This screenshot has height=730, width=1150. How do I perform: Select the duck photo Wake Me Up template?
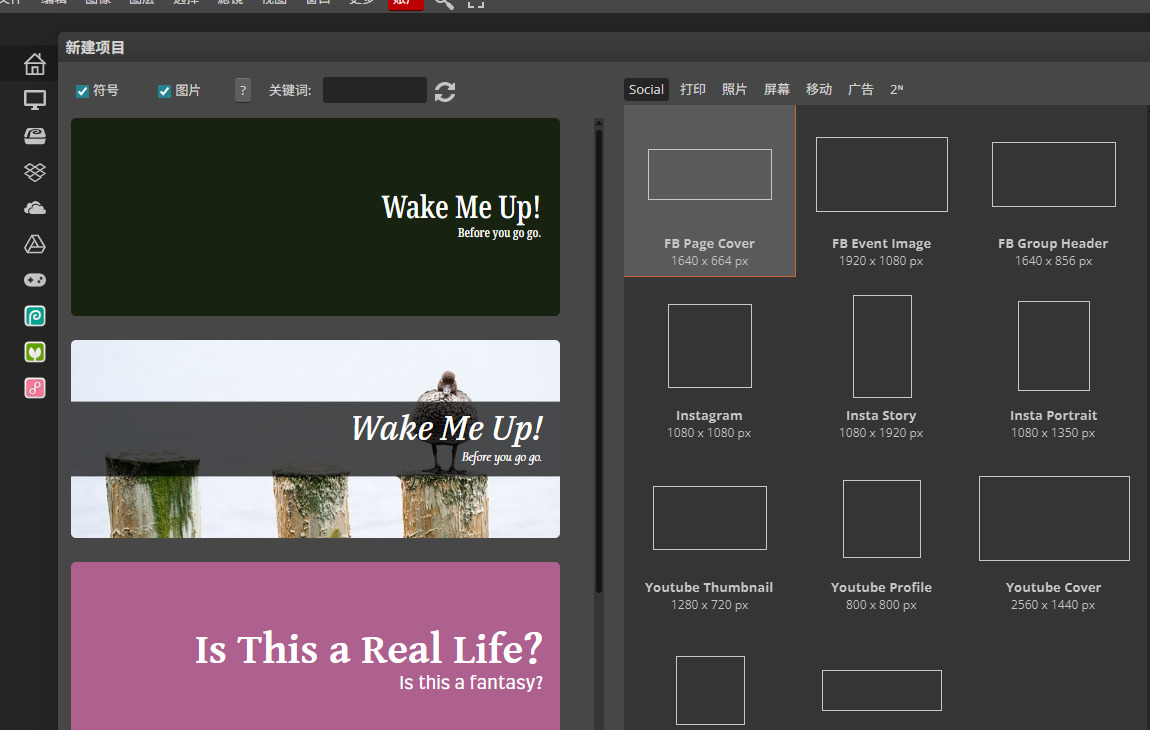click(315, 439)
